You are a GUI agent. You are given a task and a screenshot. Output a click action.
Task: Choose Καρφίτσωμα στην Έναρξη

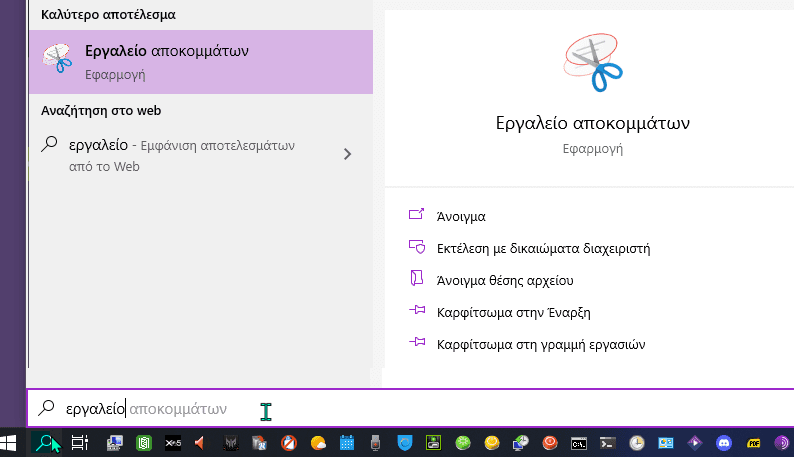pos(513,312)
